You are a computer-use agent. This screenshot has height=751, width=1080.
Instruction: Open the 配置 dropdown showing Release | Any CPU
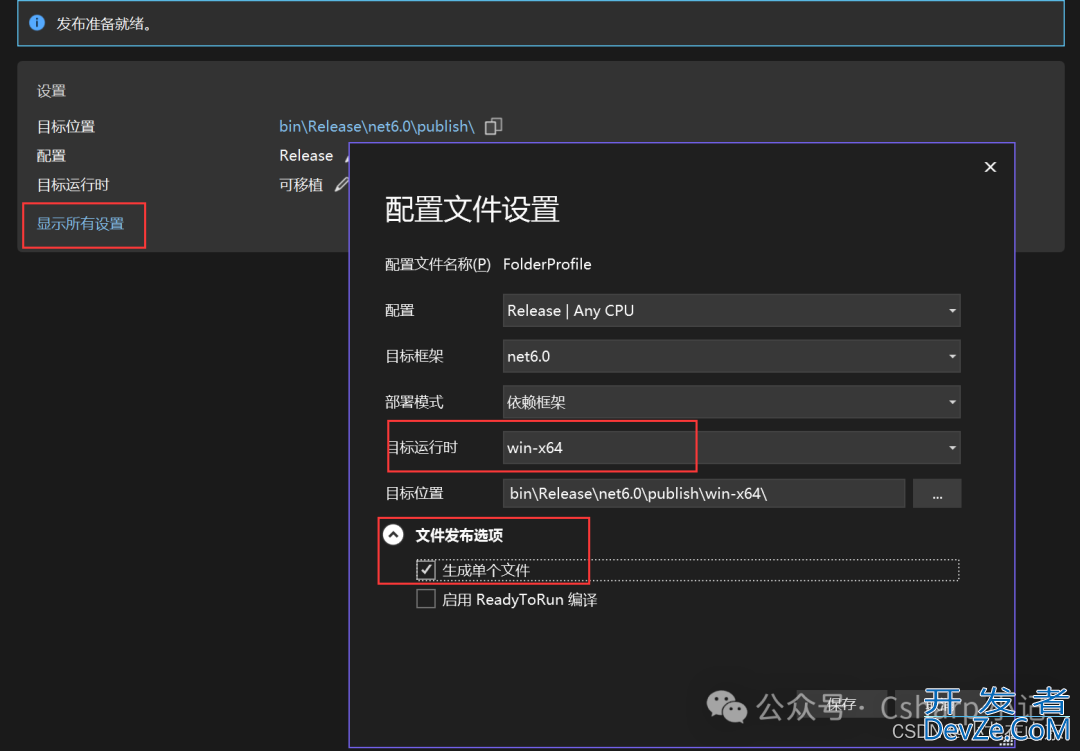(731, 311)
